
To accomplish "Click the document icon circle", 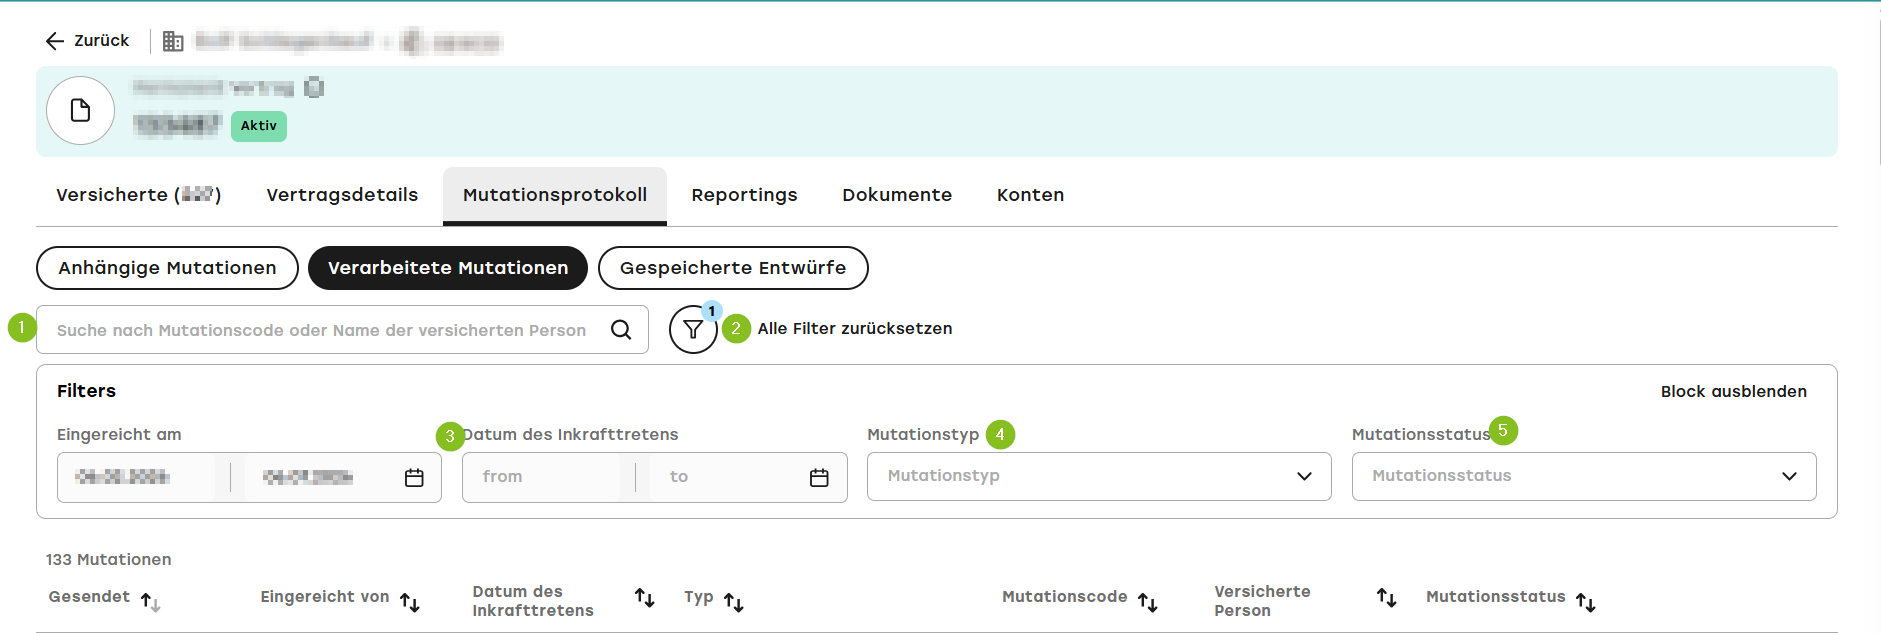I will pos(81,111).
